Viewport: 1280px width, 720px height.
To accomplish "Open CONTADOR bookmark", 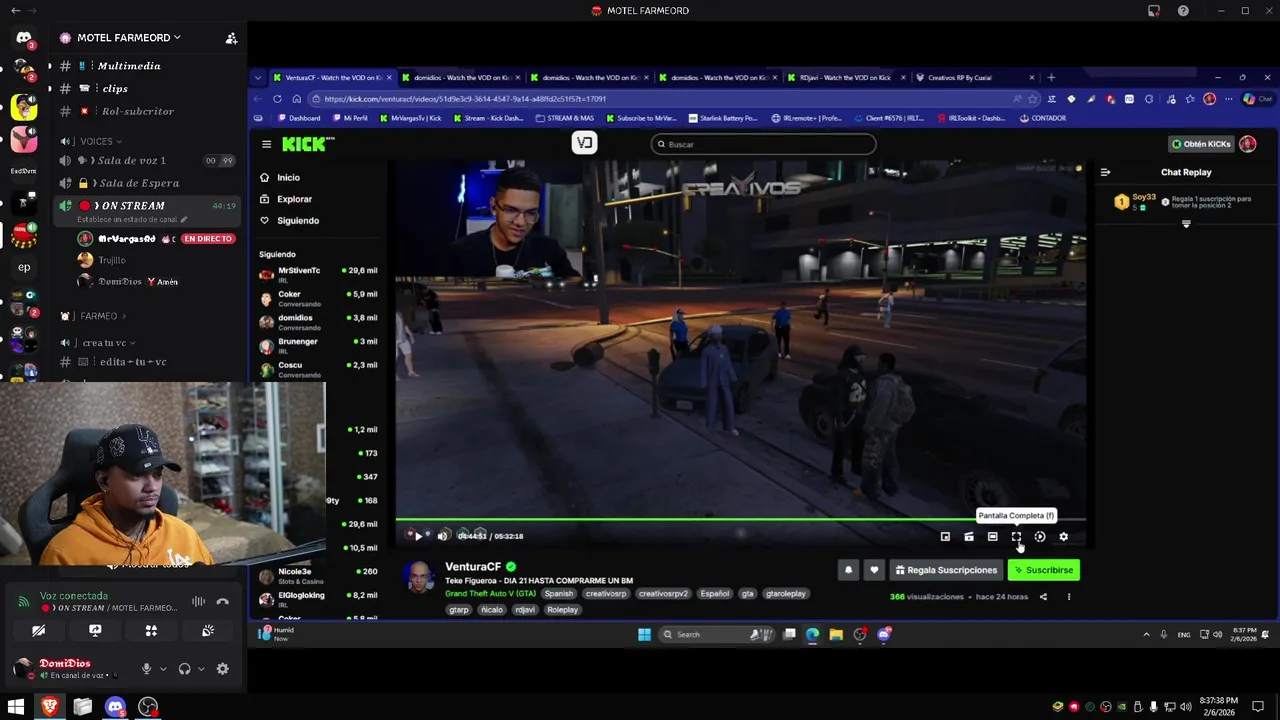I will [1043, 118].
